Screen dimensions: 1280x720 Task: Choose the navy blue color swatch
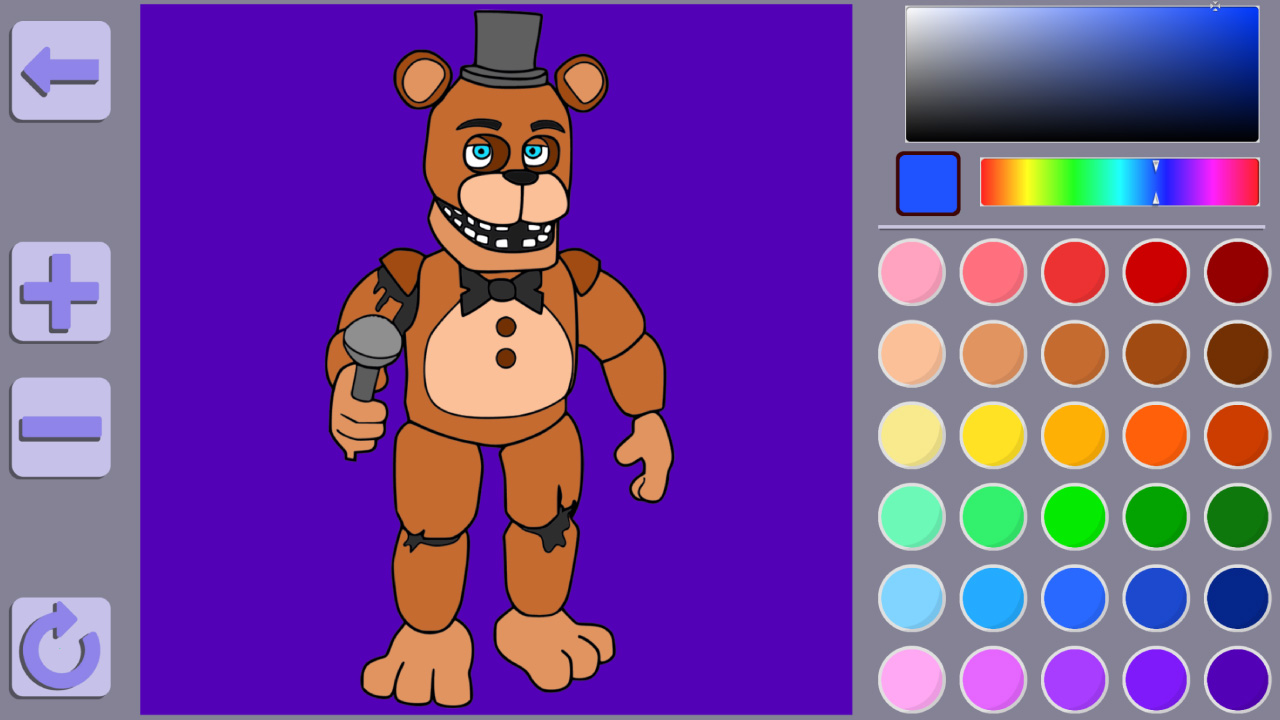1237,598
